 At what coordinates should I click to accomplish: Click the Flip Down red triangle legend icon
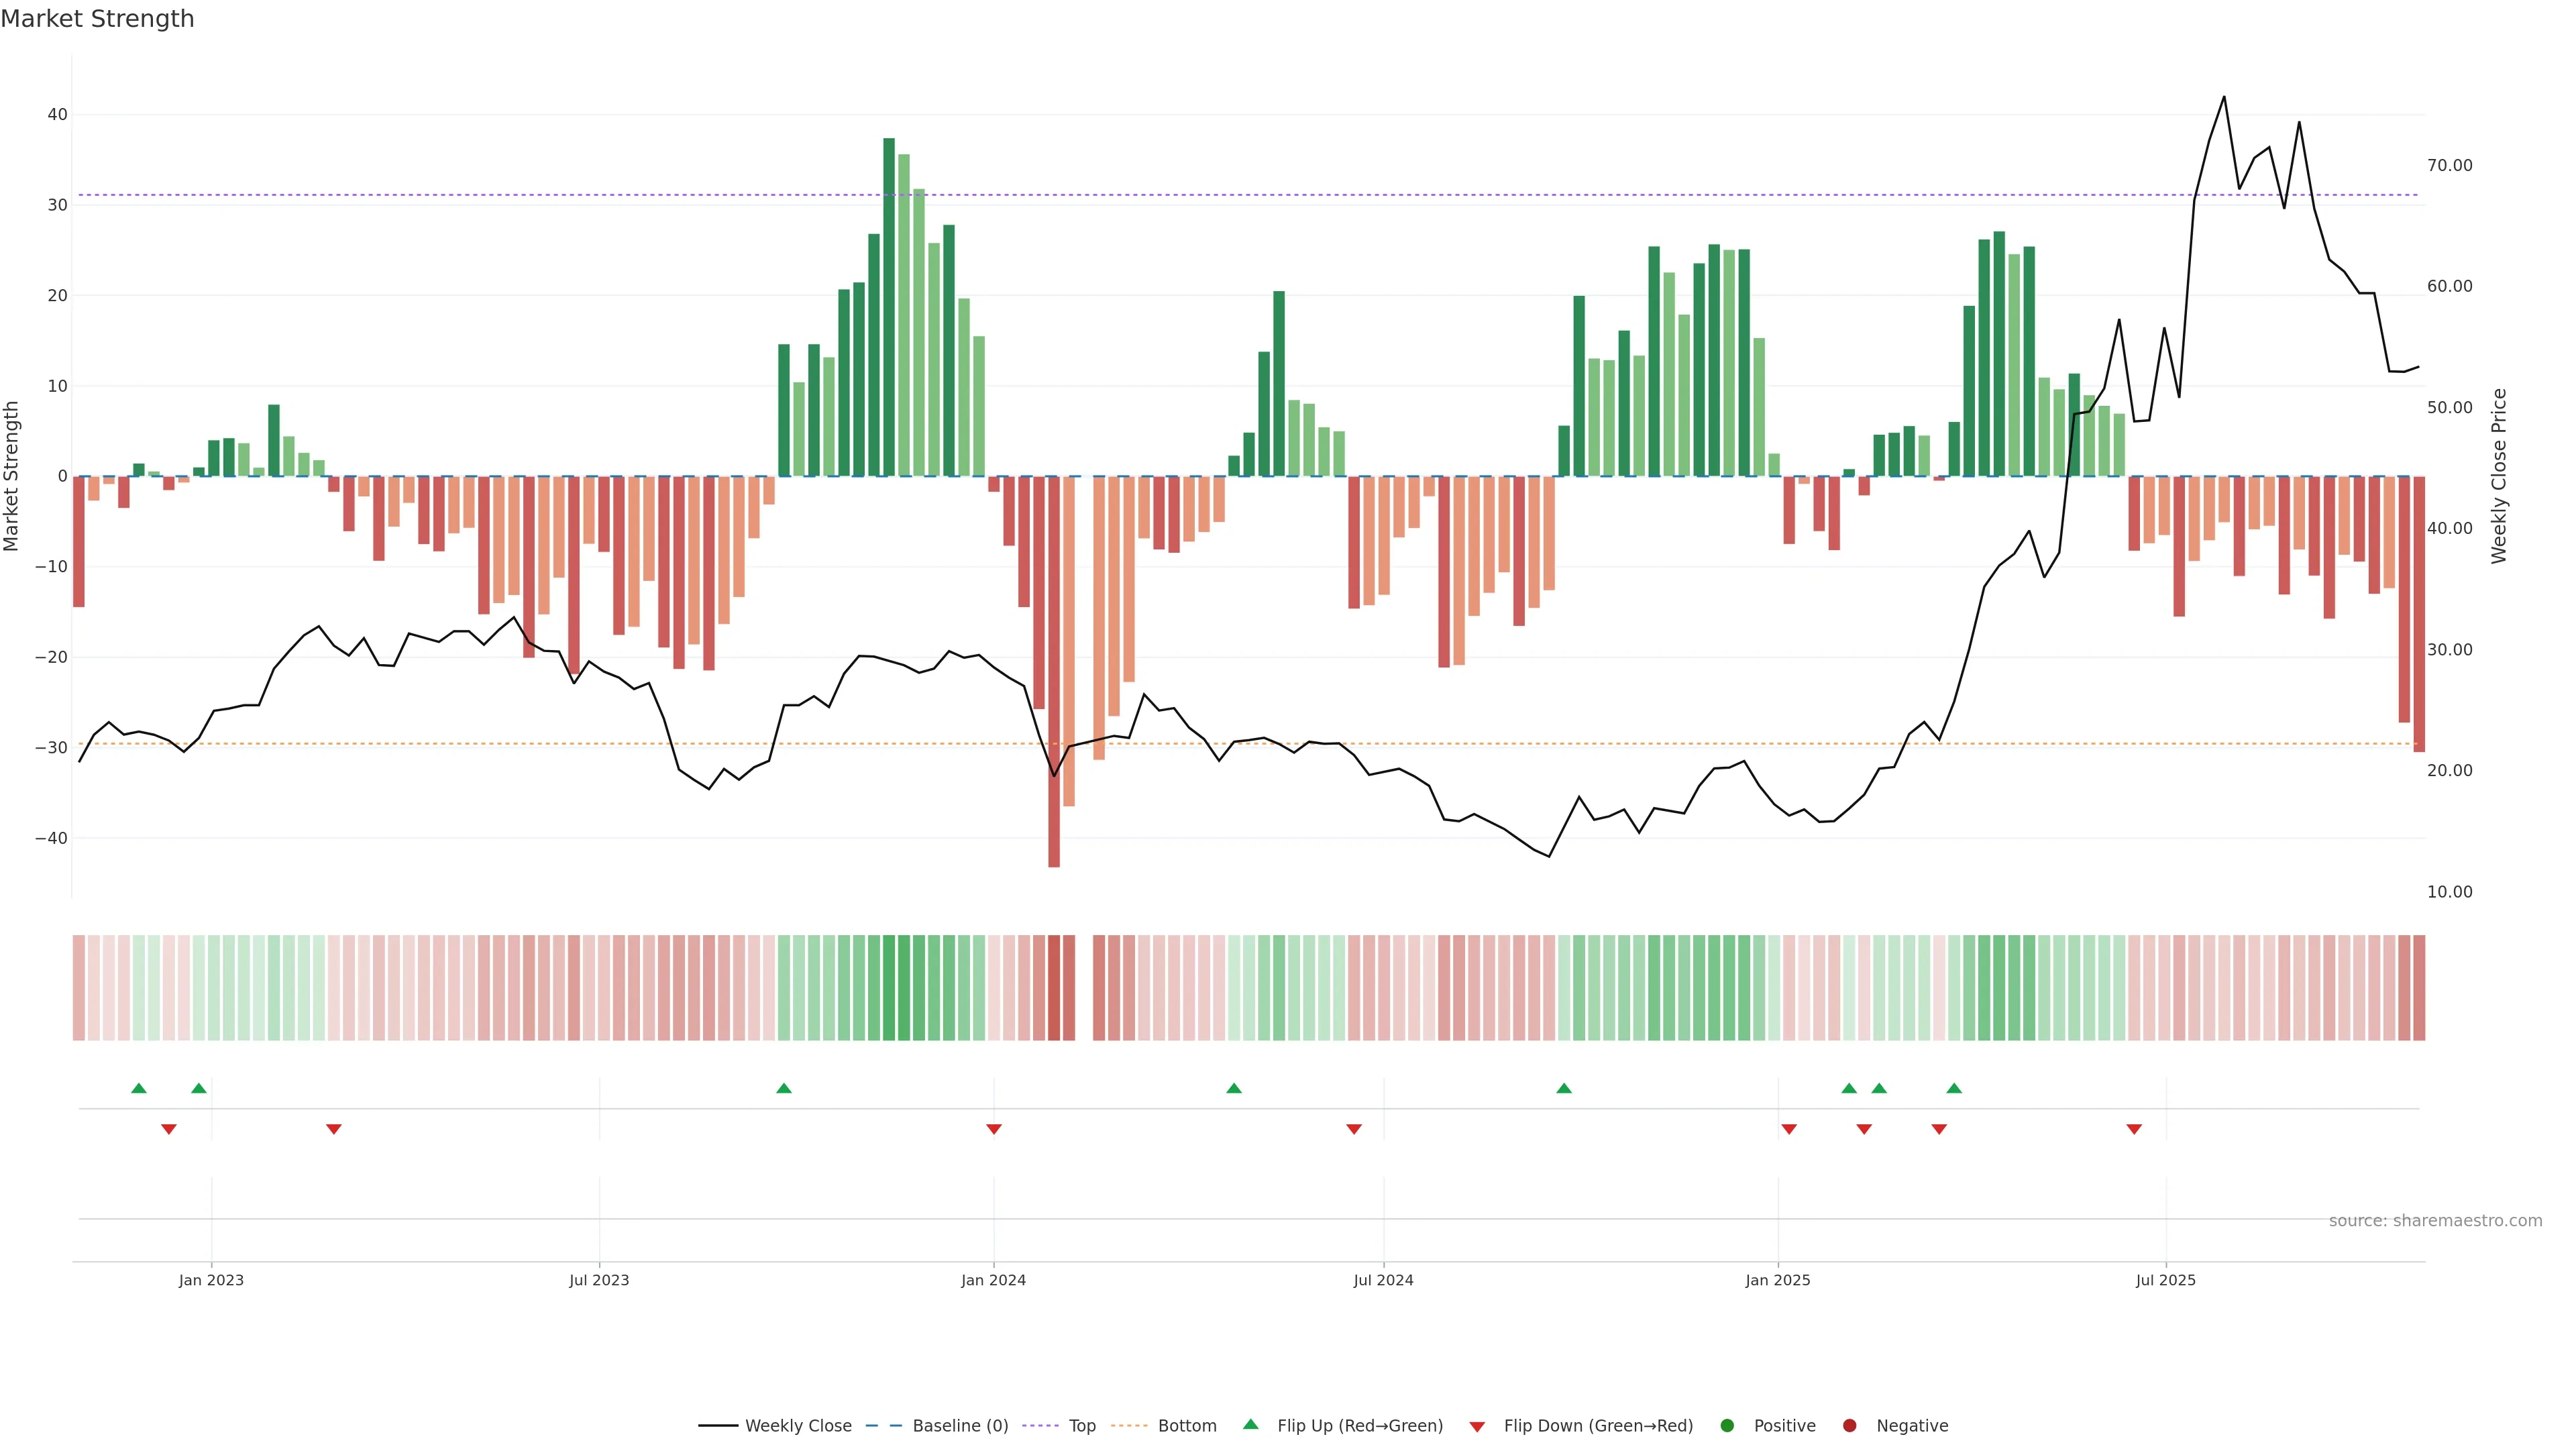click(x=1477, y=1426)
